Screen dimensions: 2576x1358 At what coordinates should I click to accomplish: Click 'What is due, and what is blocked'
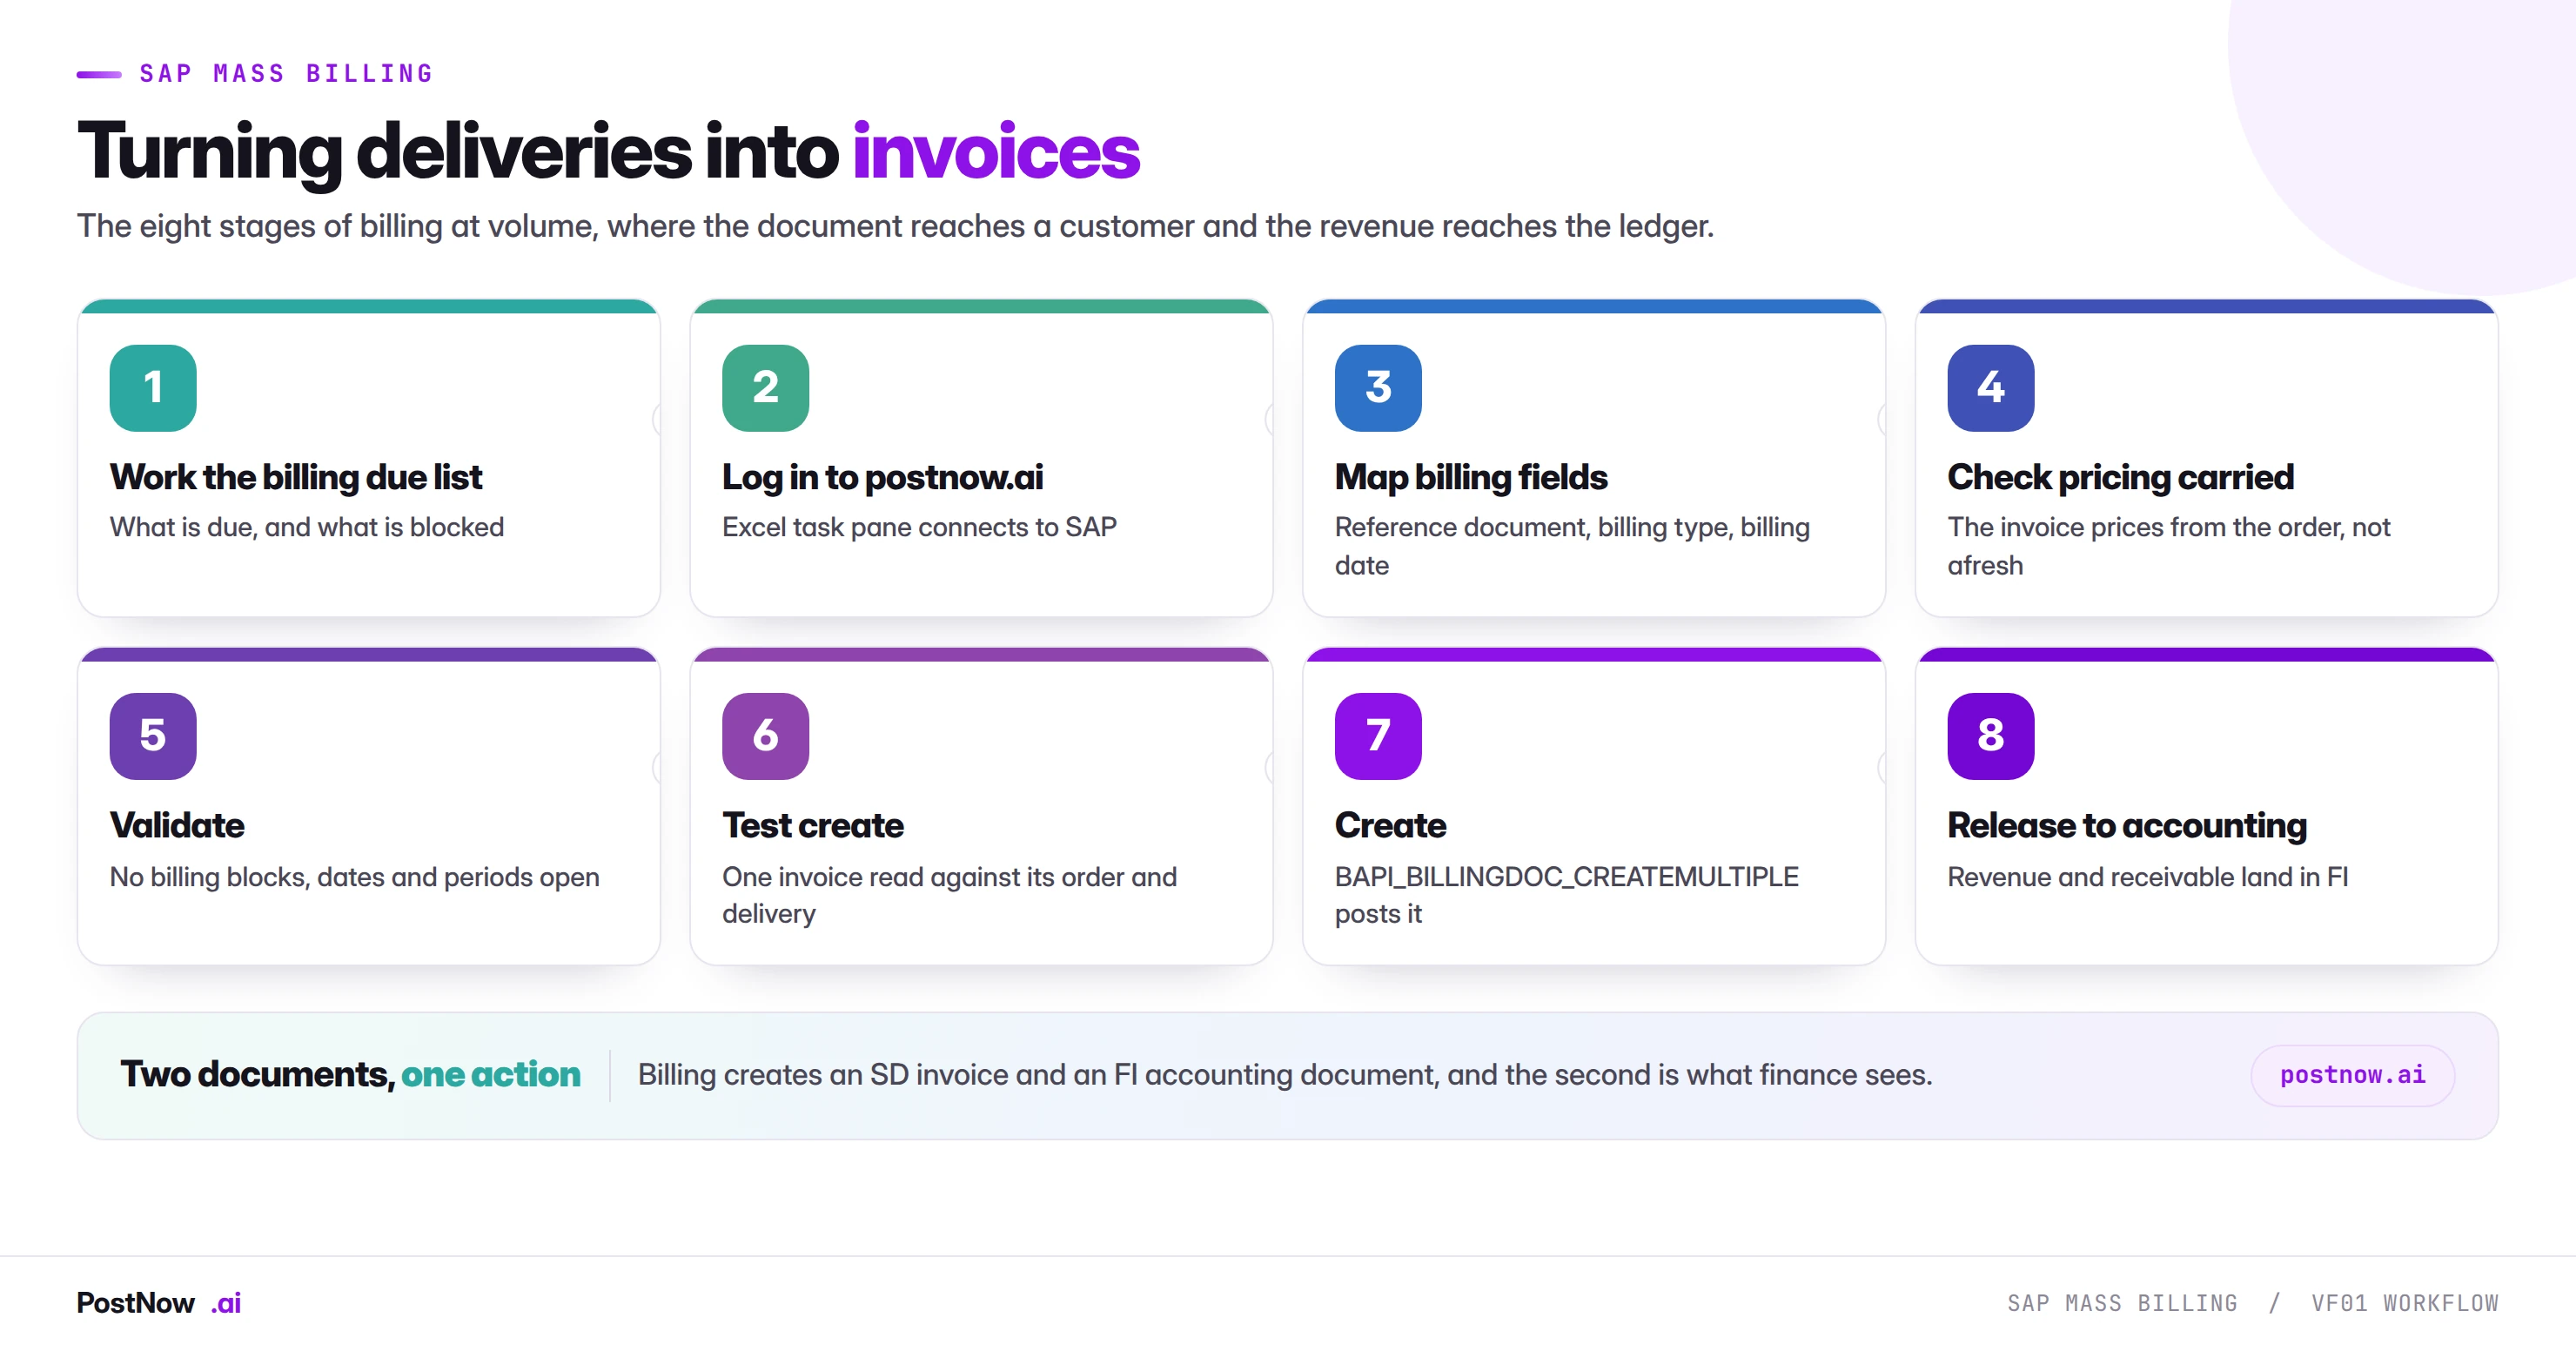tap(307, 527)
